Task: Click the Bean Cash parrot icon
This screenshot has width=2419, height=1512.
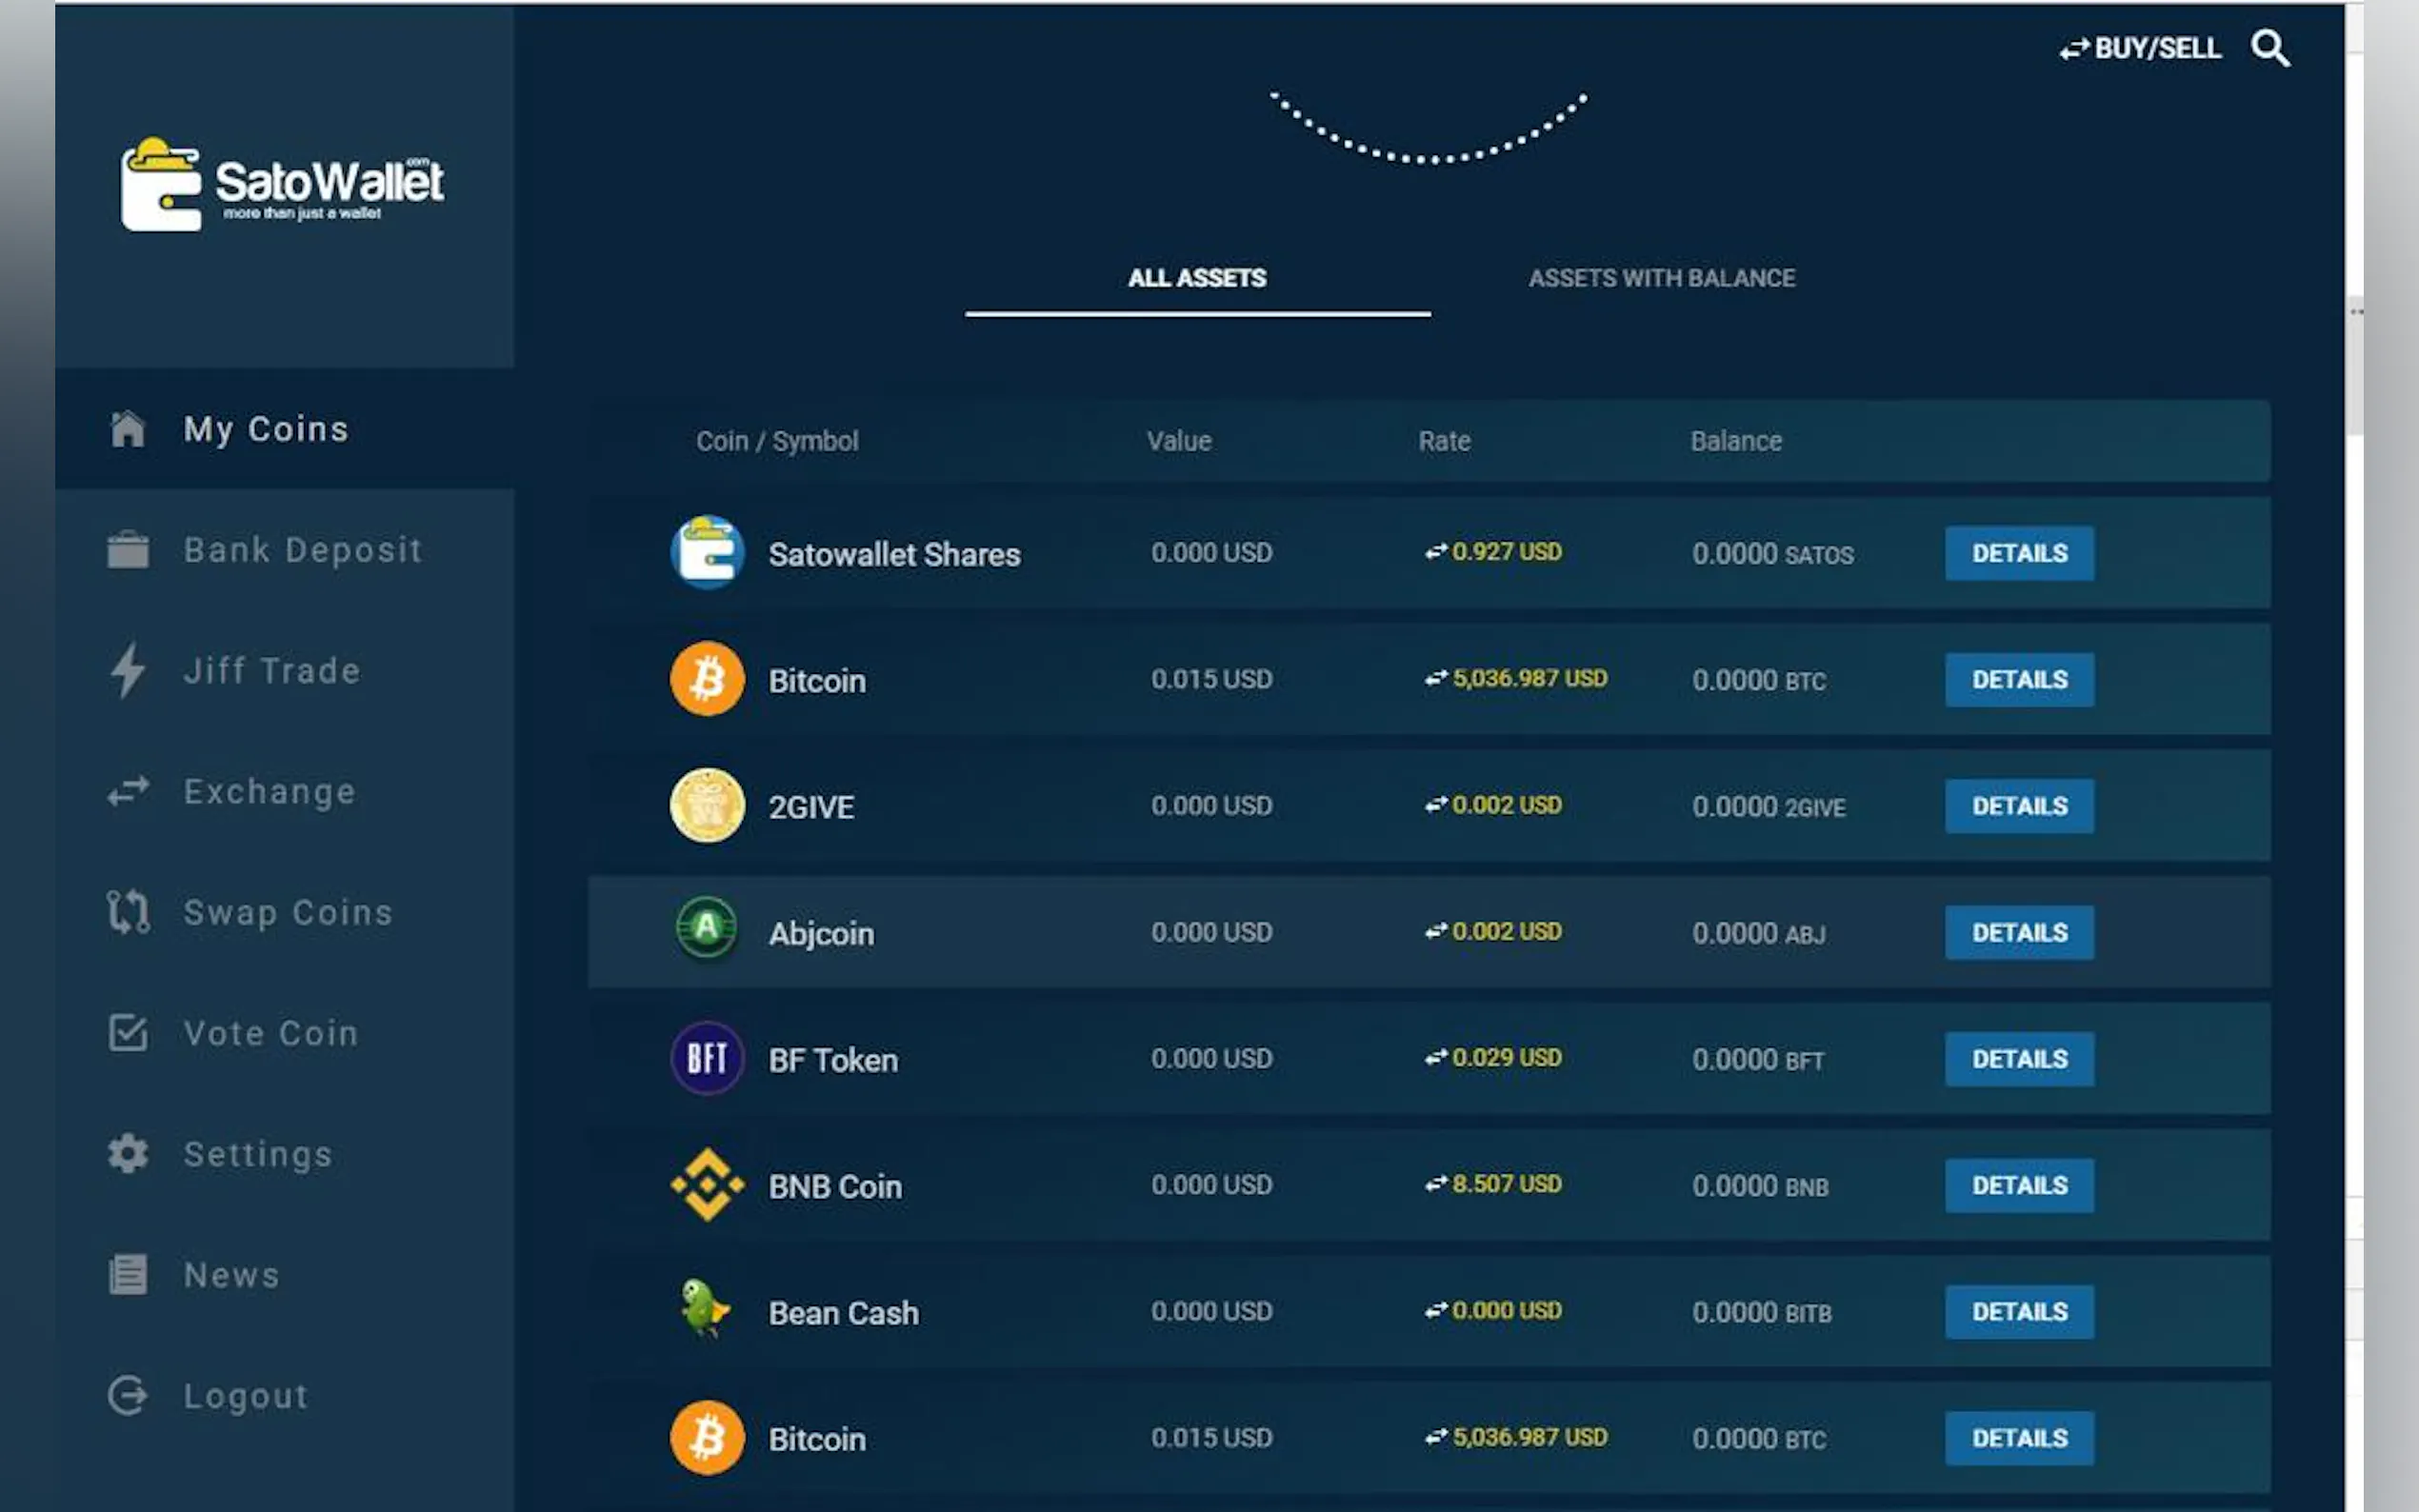Action: tap(705, 1310)
